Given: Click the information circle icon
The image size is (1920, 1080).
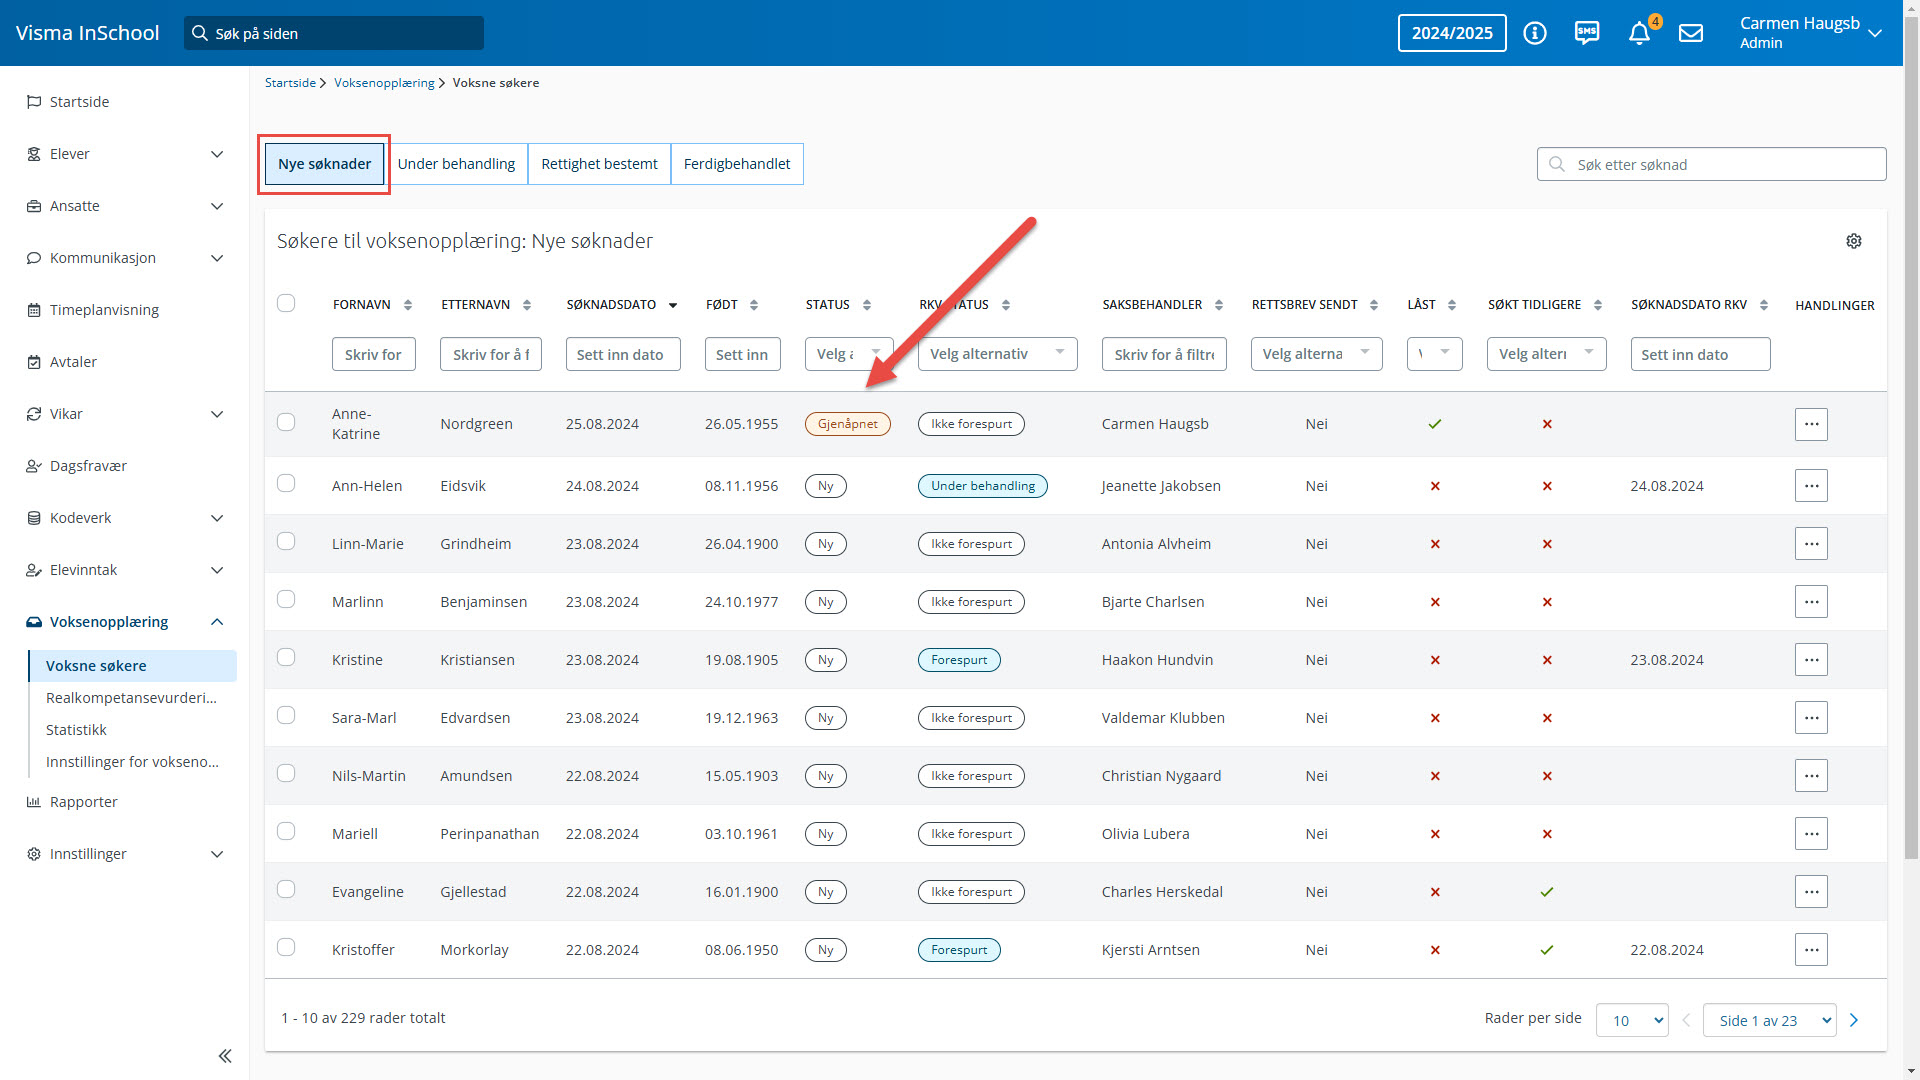Looking at the screenshot, I should pos(1534,33).
